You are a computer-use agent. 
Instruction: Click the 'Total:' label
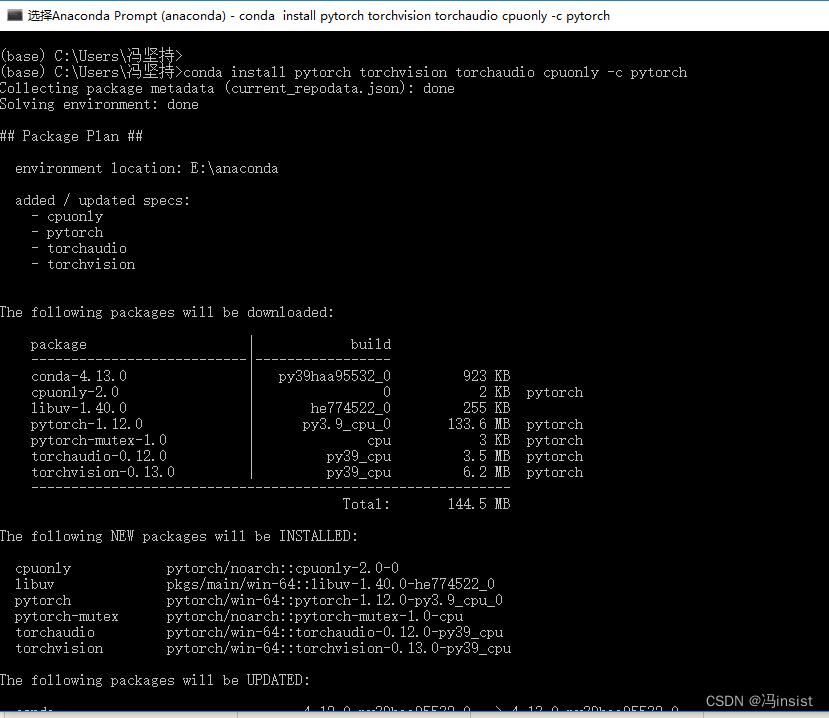click(366, 504)
